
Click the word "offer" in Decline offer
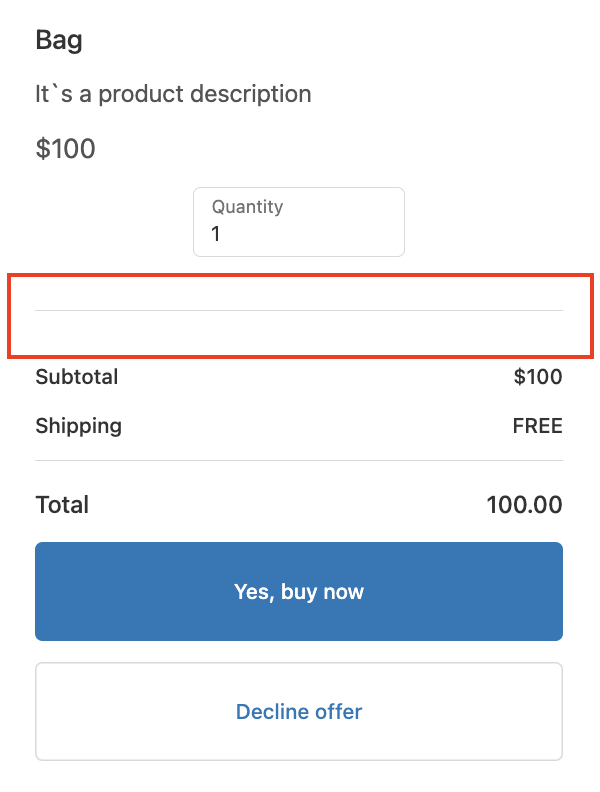(338, 712)
